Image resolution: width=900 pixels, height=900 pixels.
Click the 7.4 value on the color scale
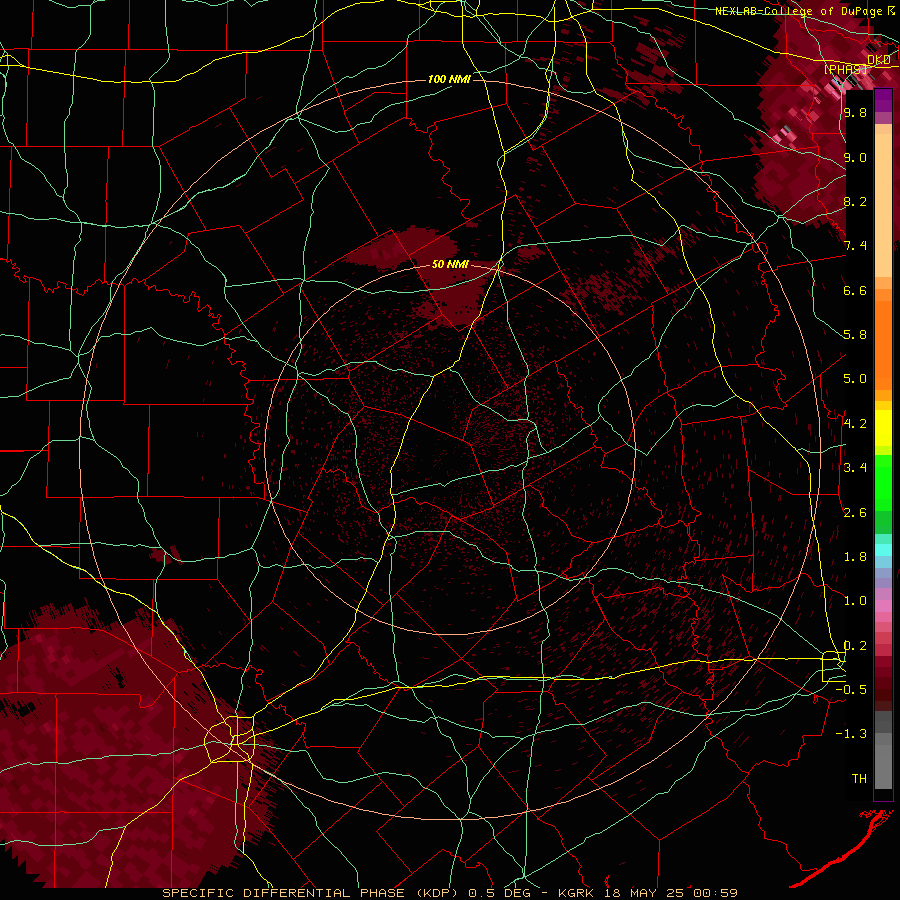[x=855, y=246]
